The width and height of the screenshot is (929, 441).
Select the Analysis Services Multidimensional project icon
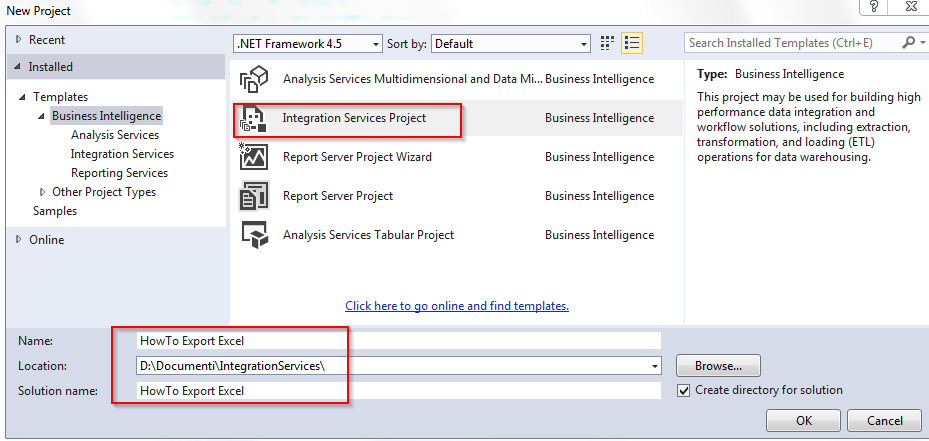pyautogui.click(x=254, y=79)
